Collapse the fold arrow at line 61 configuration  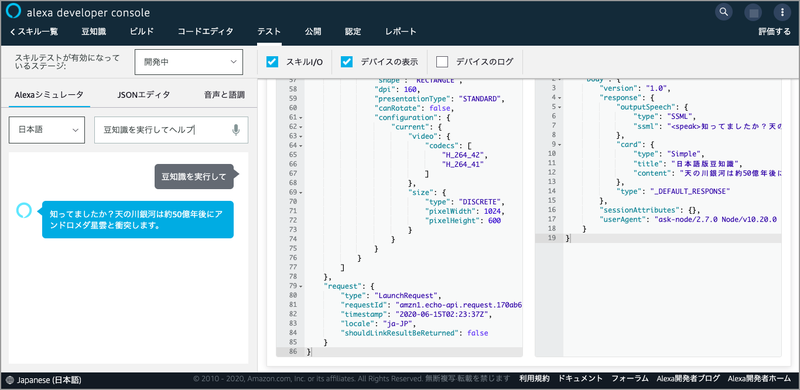pos(301,118)
